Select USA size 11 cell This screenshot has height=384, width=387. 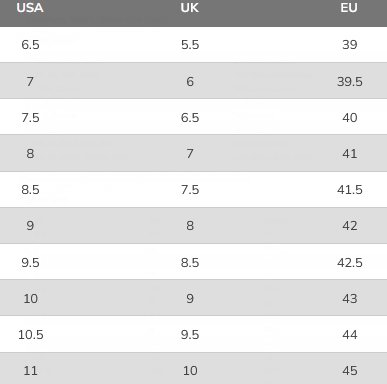pos(30,370)
